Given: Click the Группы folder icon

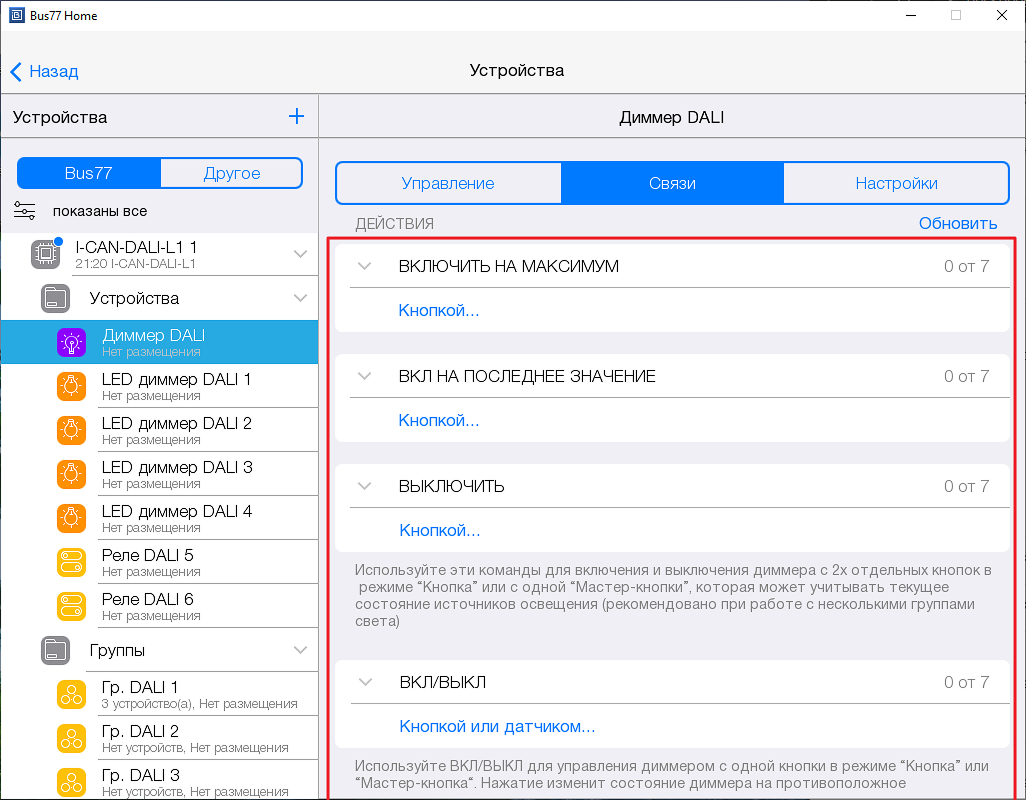Looking at the screenshot, I should [56, 650].
